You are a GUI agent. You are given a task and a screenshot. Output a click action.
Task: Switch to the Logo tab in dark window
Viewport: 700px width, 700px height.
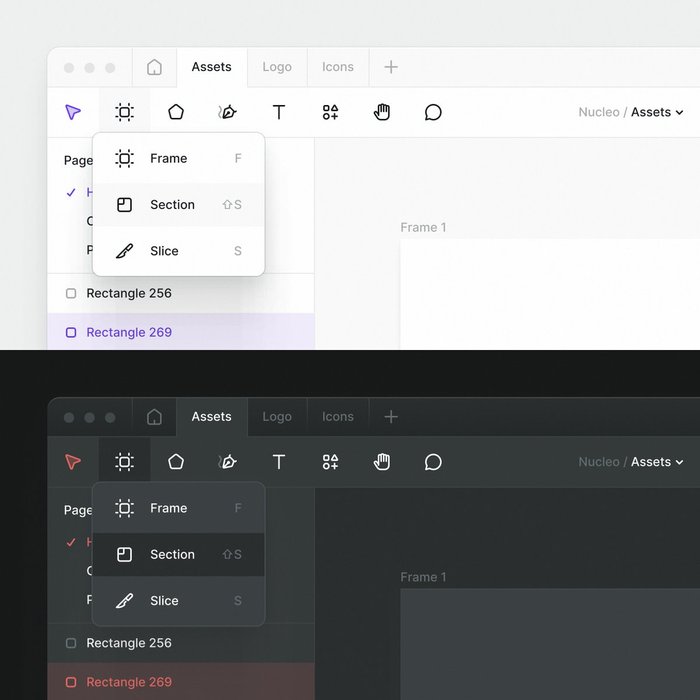[x=277, y=417]
